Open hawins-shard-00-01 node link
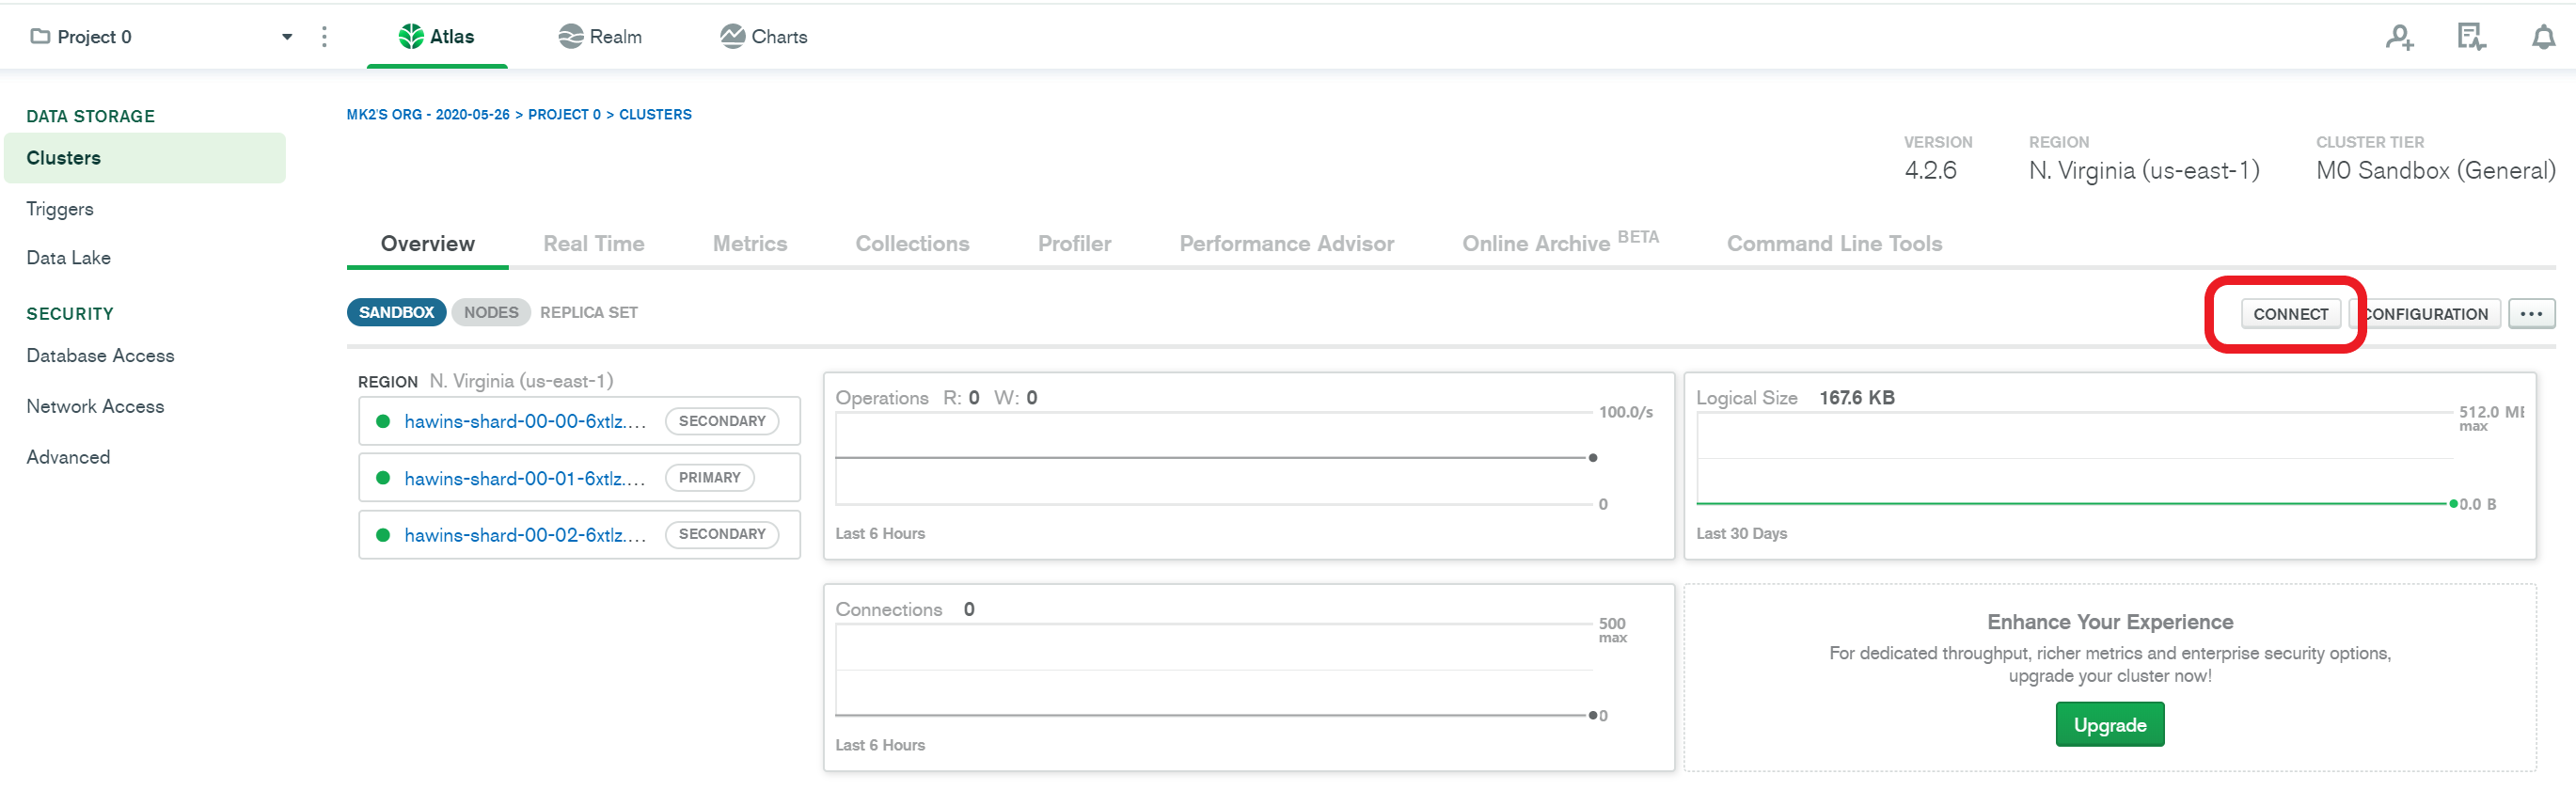Viewport: 2576px width, 806px height. tap(525, 479)
